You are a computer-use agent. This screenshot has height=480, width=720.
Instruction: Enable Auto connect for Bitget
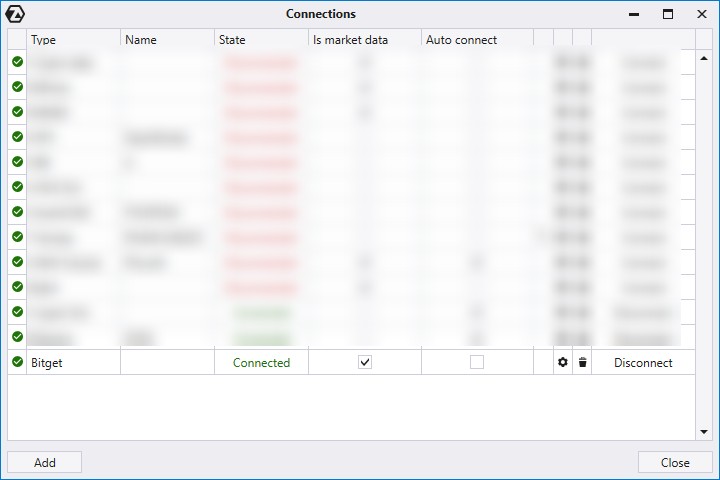coord(477,362)
